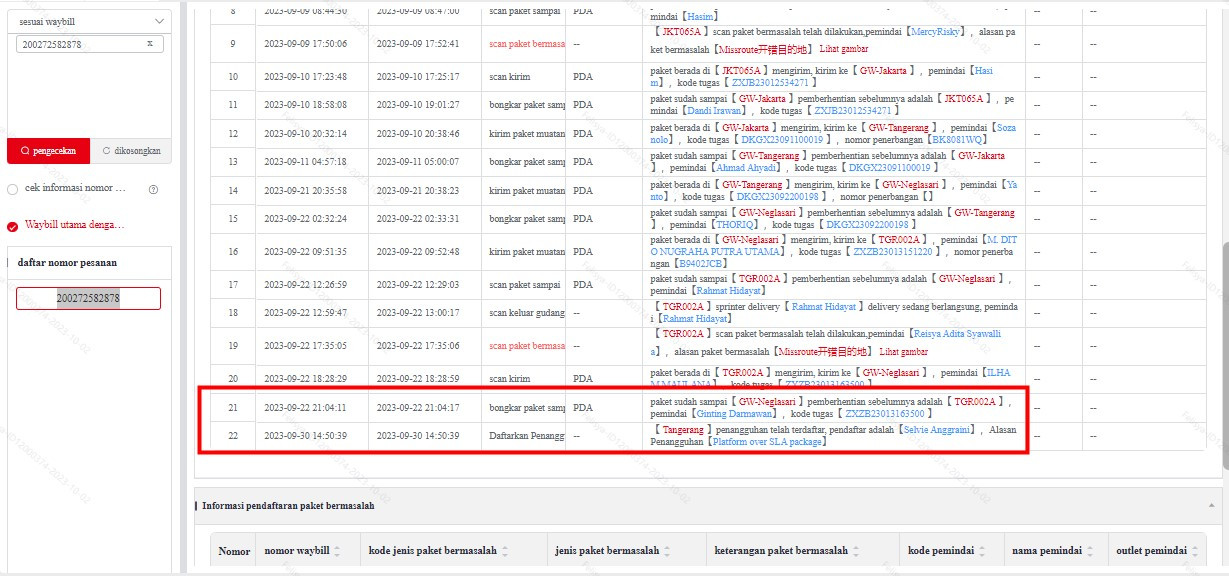Collapse the Informasi pendaftaran paket bermasalah panel

tap(1212, 506)
